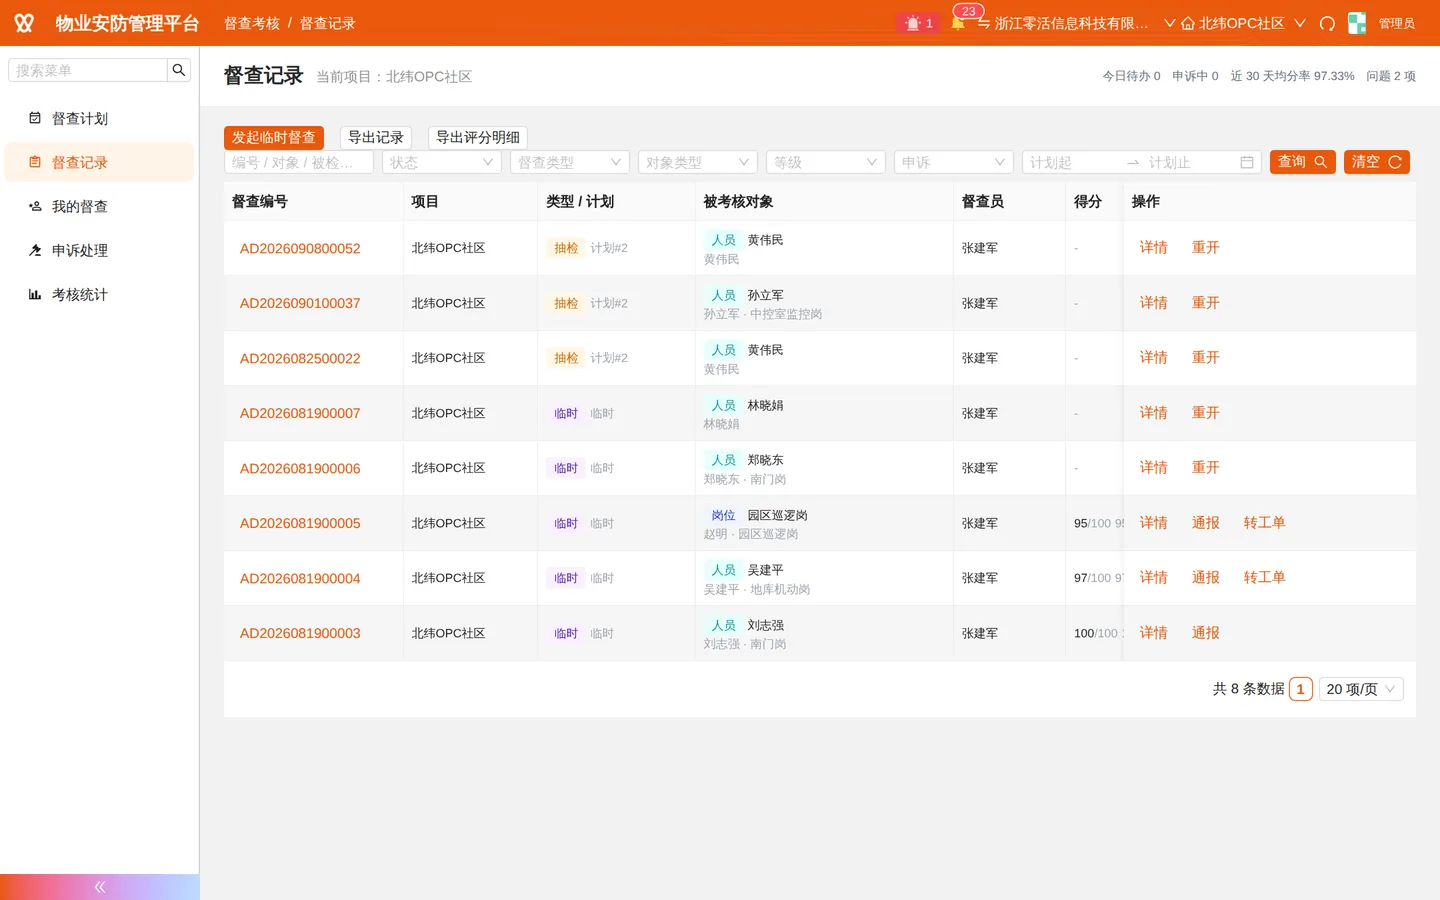The height and width of the screenshot is (900, 1440).
Task: Click the calendar icon in date range
Action: click(1247, 162)
